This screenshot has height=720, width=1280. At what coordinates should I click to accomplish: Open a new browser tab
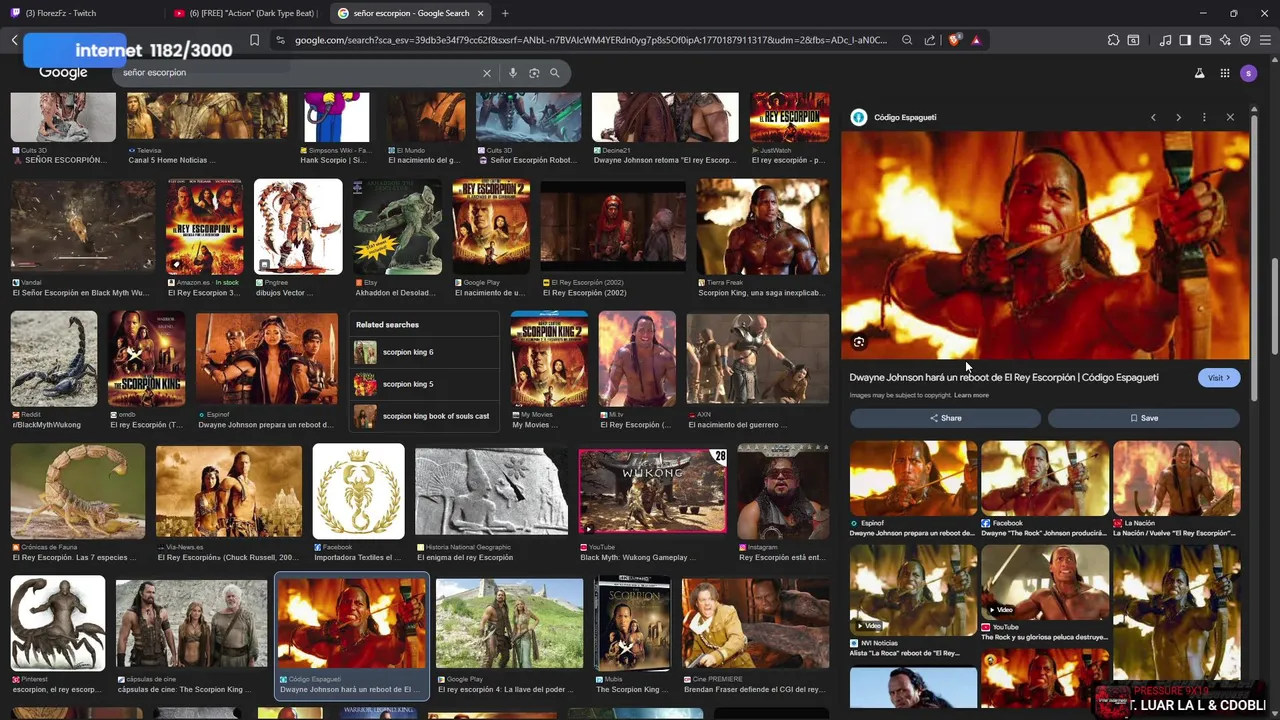(x=505, y=13)
